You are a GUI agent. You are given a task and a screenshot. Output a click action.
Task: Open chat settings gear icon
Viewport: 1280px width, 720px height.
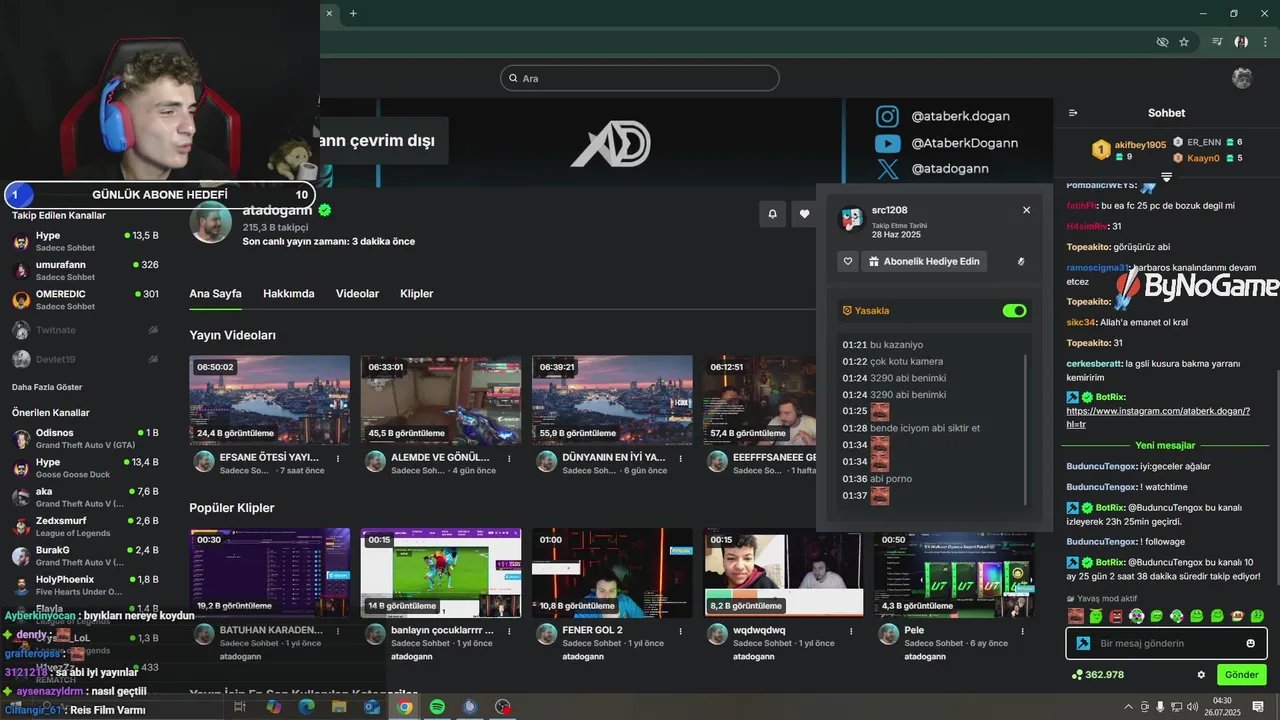click(1201, 675)
